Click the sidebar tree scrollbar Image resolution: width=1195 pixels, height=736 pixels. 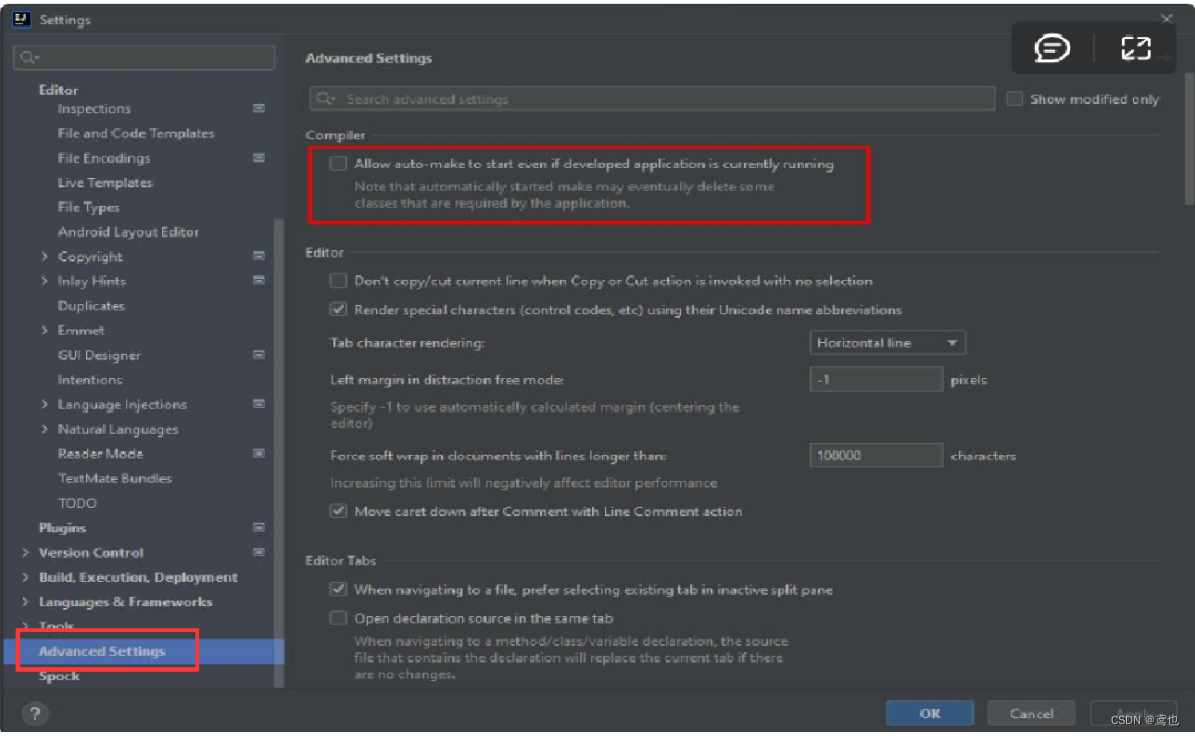pyautogui.click(x=278, y=453)
